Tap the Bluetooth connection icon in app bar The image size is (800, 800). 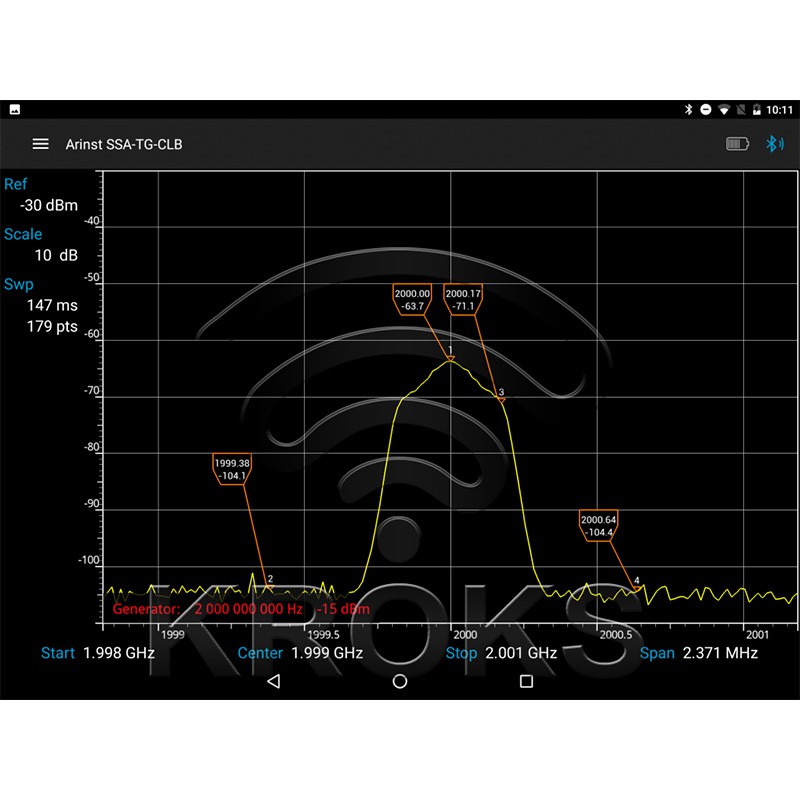774,144
